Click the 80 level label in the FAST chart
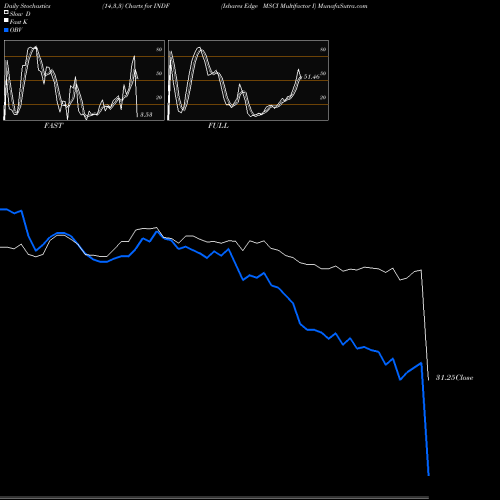The width and height of the screenshot is (500, 500). pos(159,49)
